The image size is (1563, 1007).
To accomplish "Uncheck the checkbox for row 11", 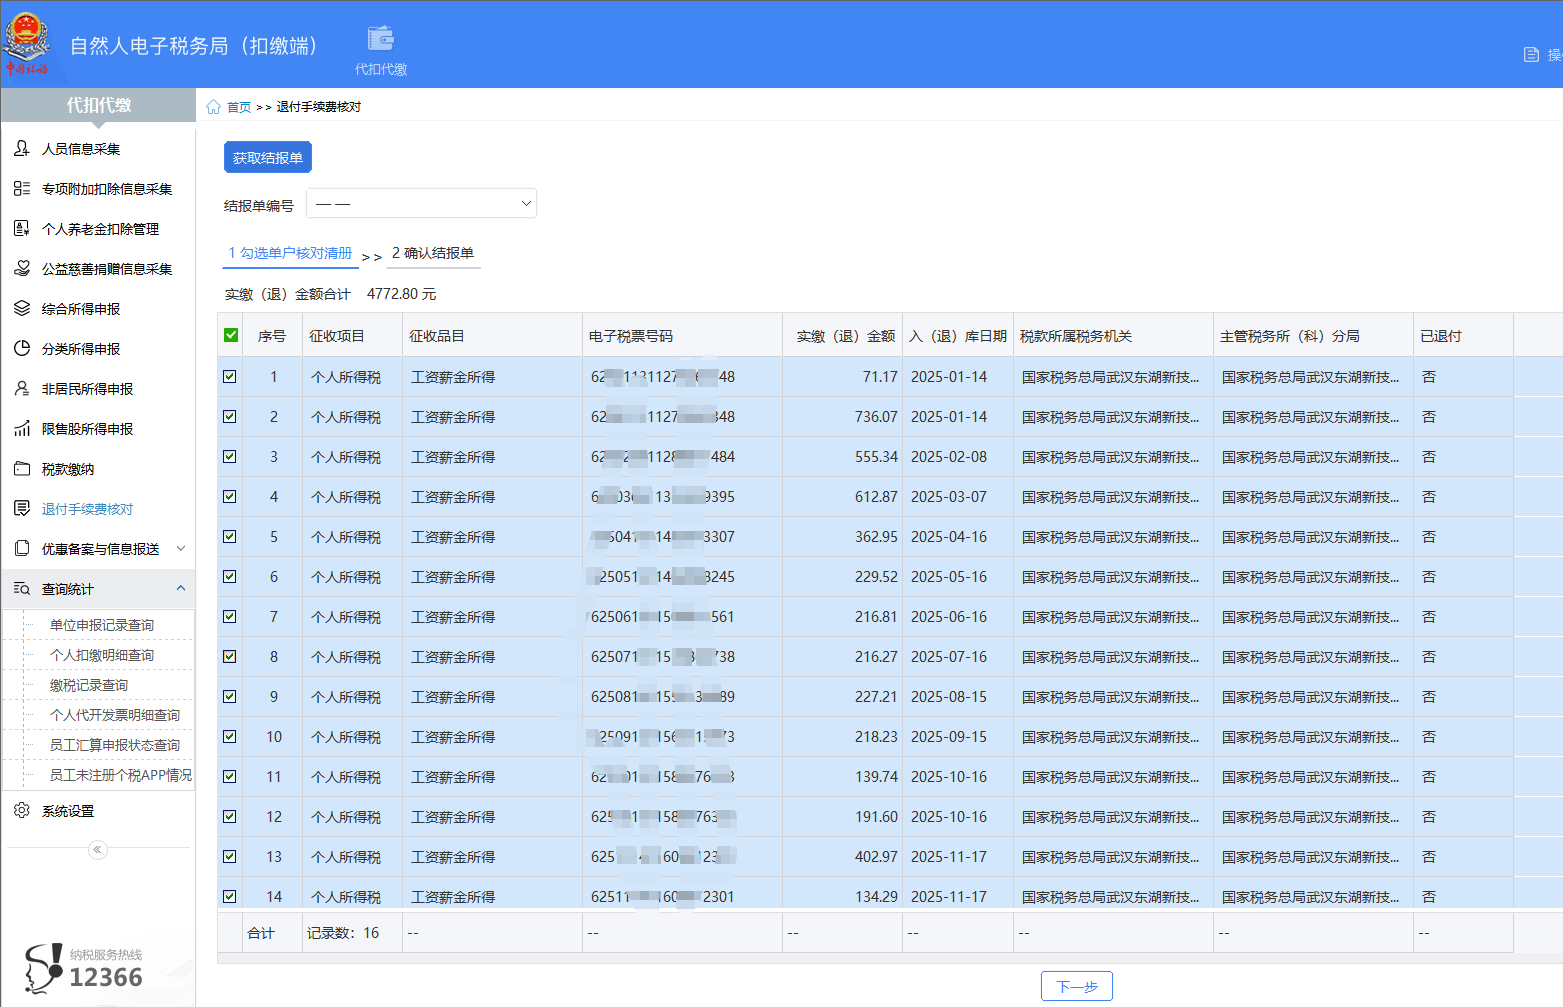I will pyautogui.click(x=230, y=777).
